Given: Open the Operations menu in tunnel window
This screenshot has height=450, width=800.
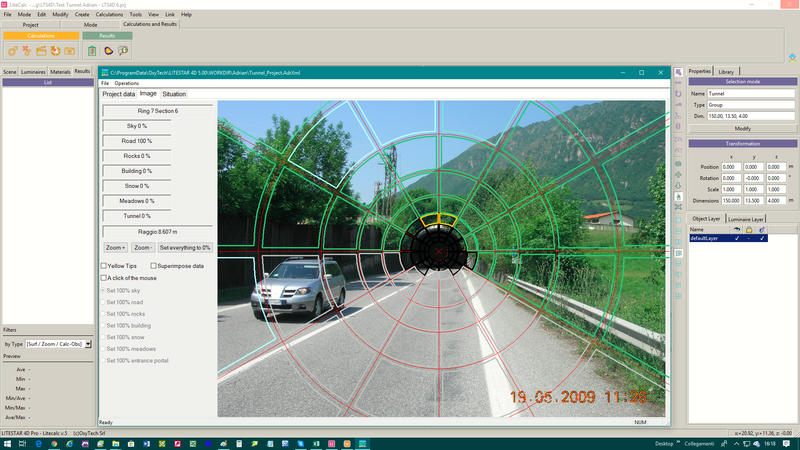Looking at the screenshot, I should coord(126,83).
